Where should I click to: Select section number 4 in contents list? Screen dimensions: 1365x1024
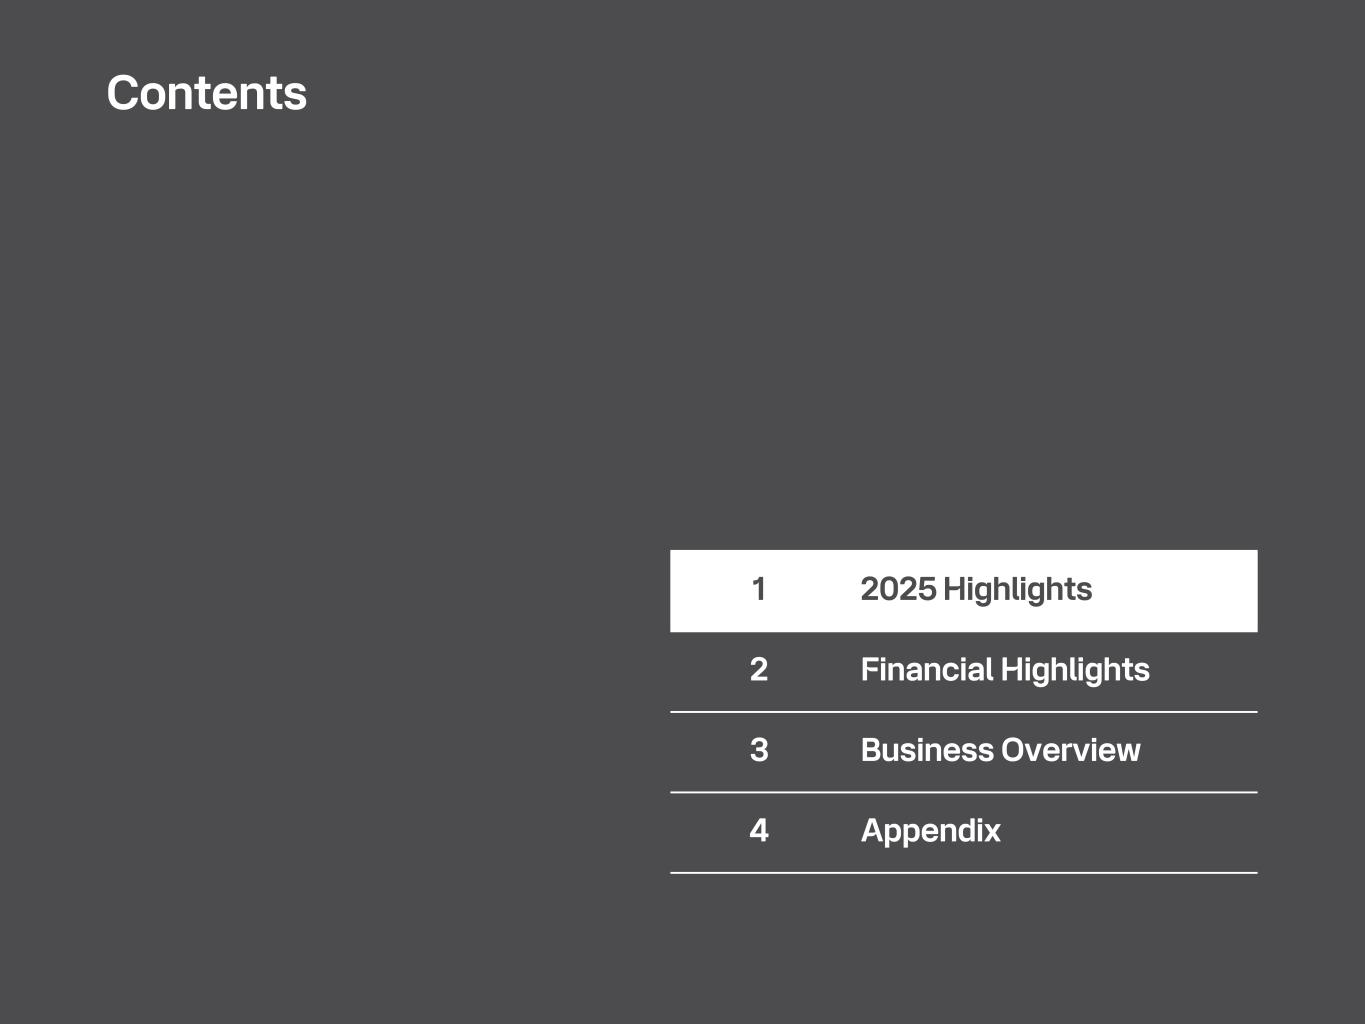[759, 831]
